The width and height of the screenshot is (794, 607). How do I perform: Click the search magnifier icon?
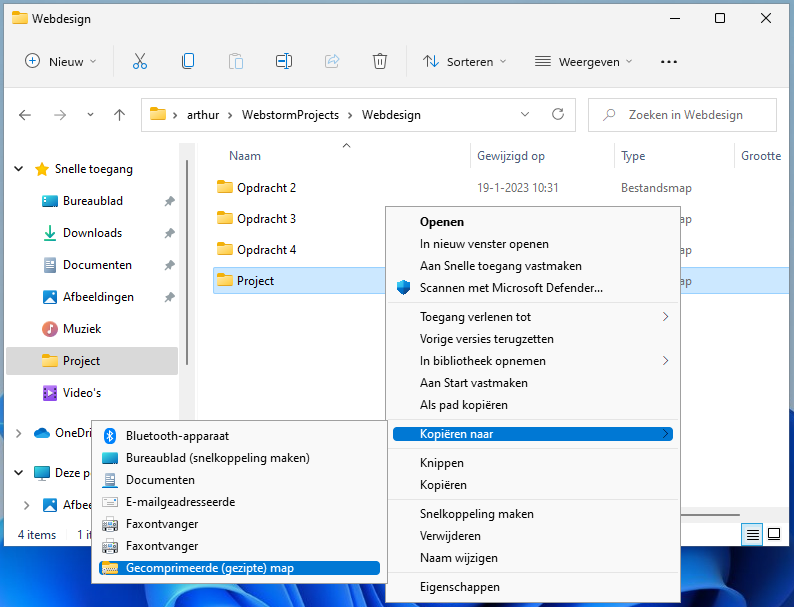[x=609, y=115]
